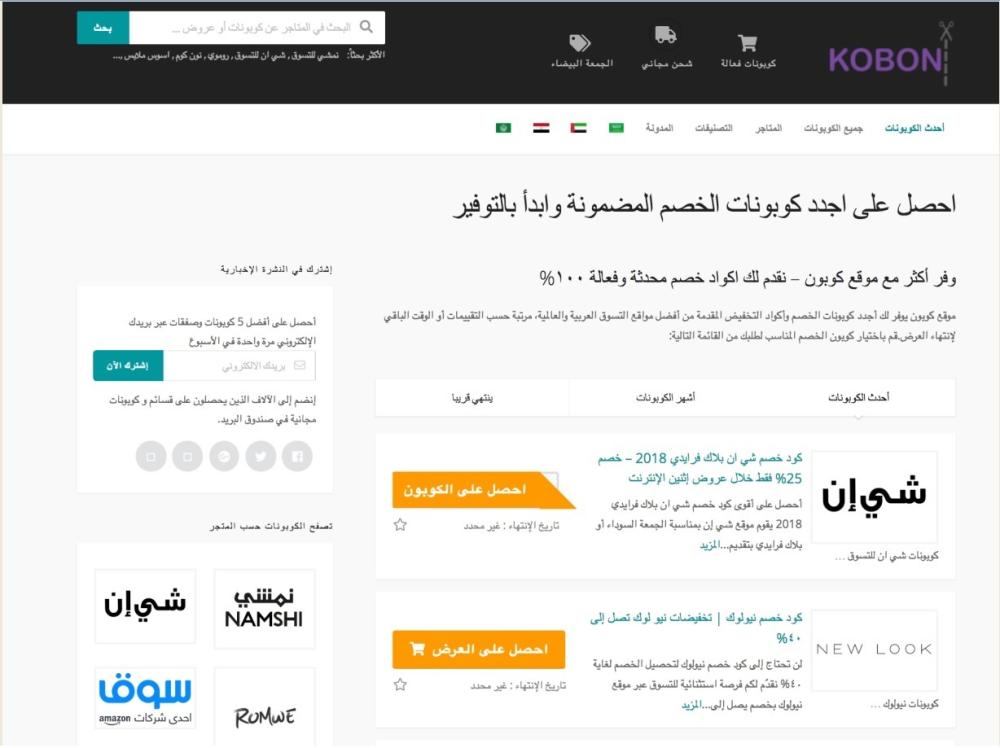Click المزيد link in شي ان coupon
Screen dimensions: 1000x748
(x=709, y=545)
